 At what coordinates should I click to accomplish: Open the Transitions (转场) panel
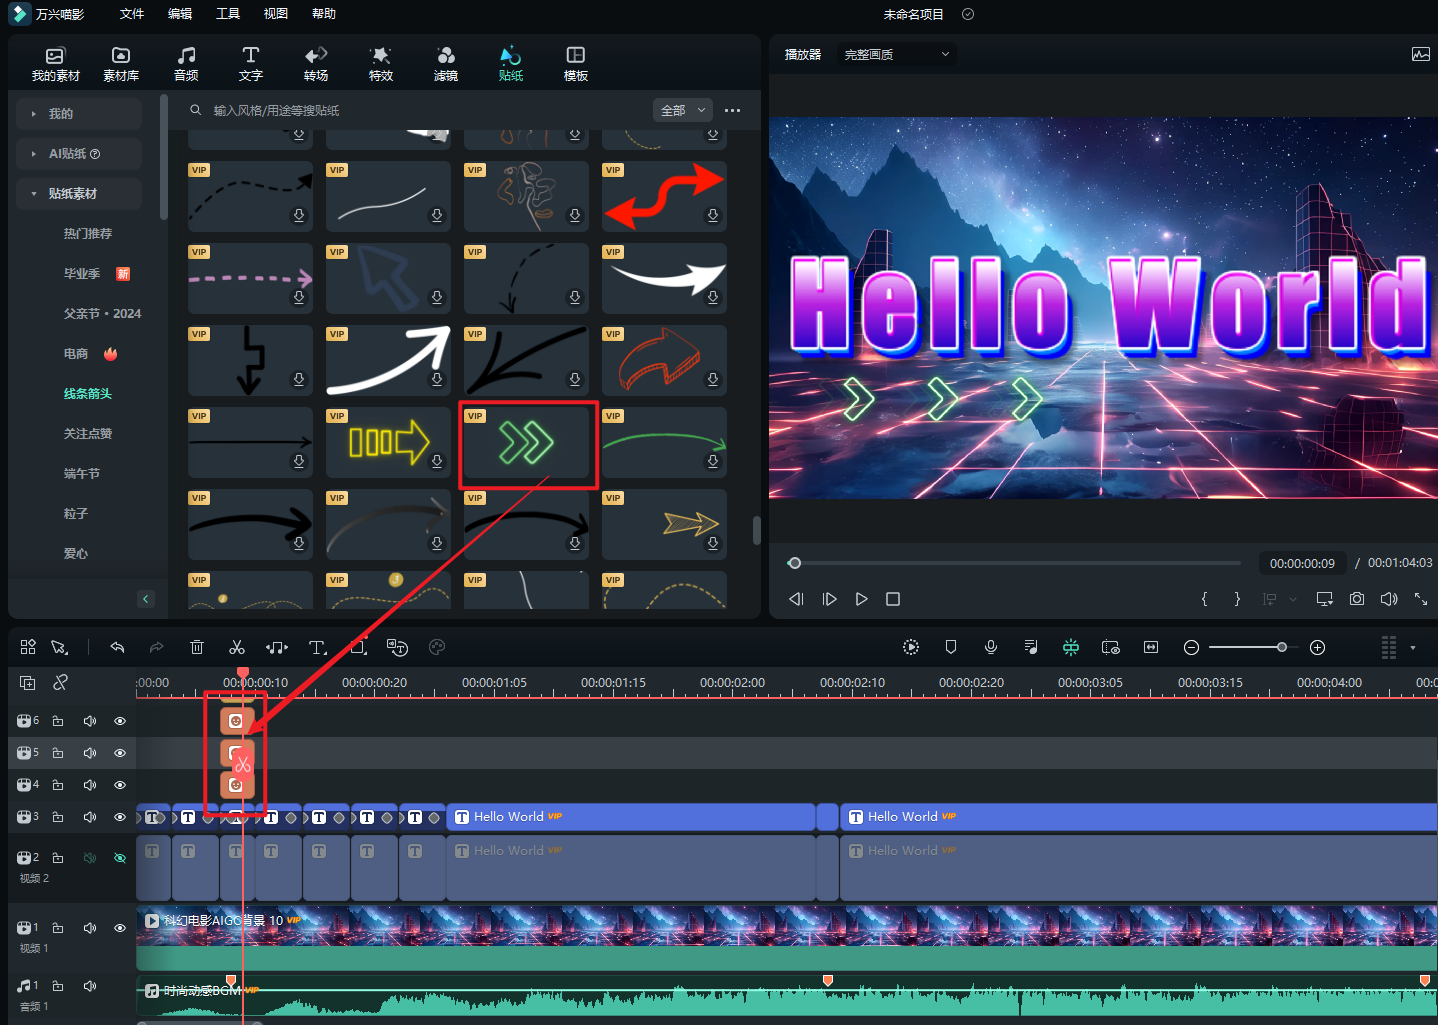click(x=316, y=64)
